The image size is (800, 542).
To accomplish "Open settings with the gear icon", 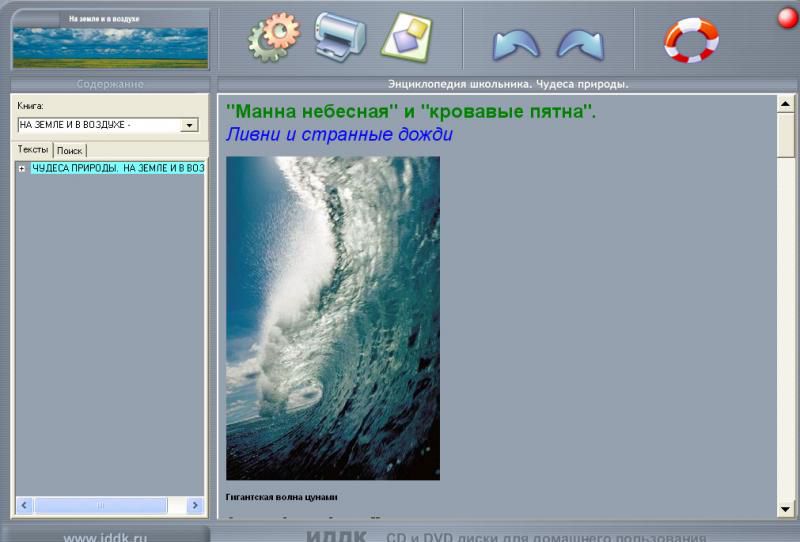I will [x=274, y=37].
